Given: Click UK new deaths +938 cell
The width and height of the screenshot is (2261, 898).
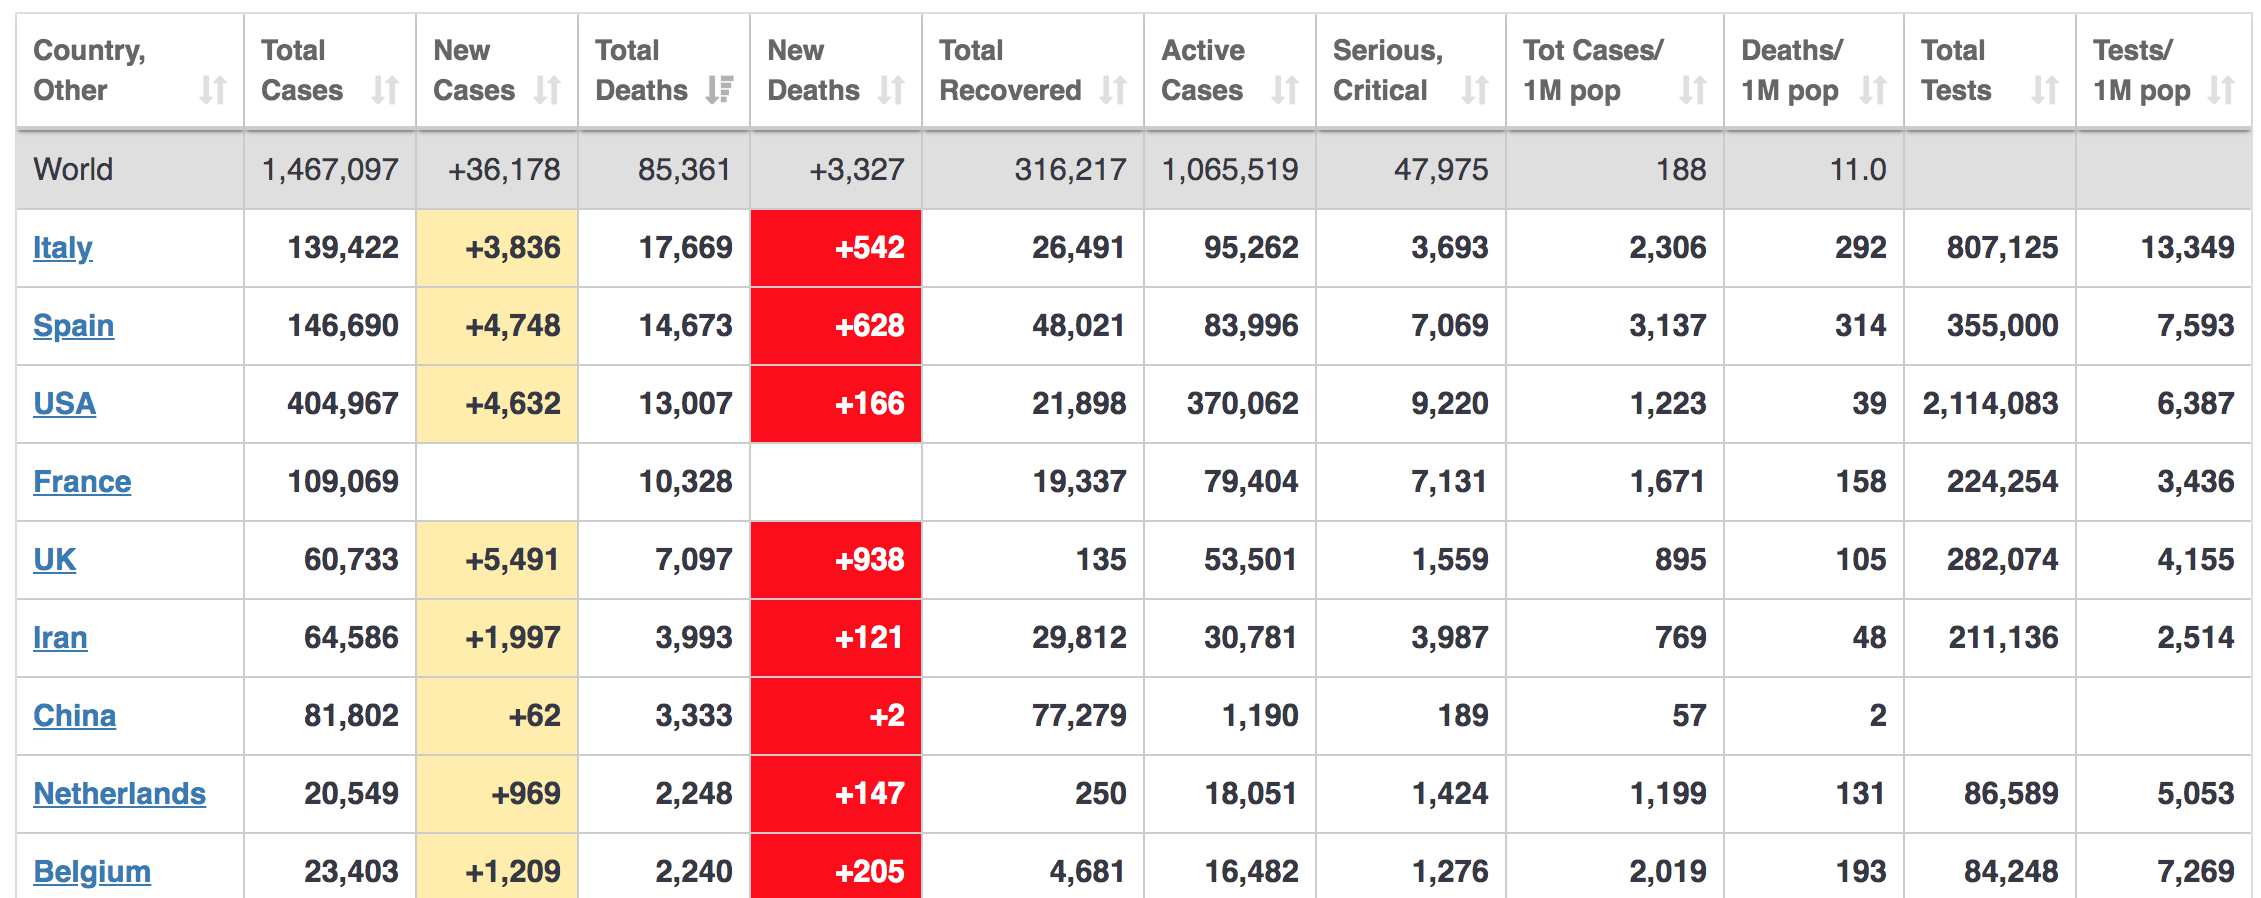Looking at the screenshot, I should [x=836, y=560].
